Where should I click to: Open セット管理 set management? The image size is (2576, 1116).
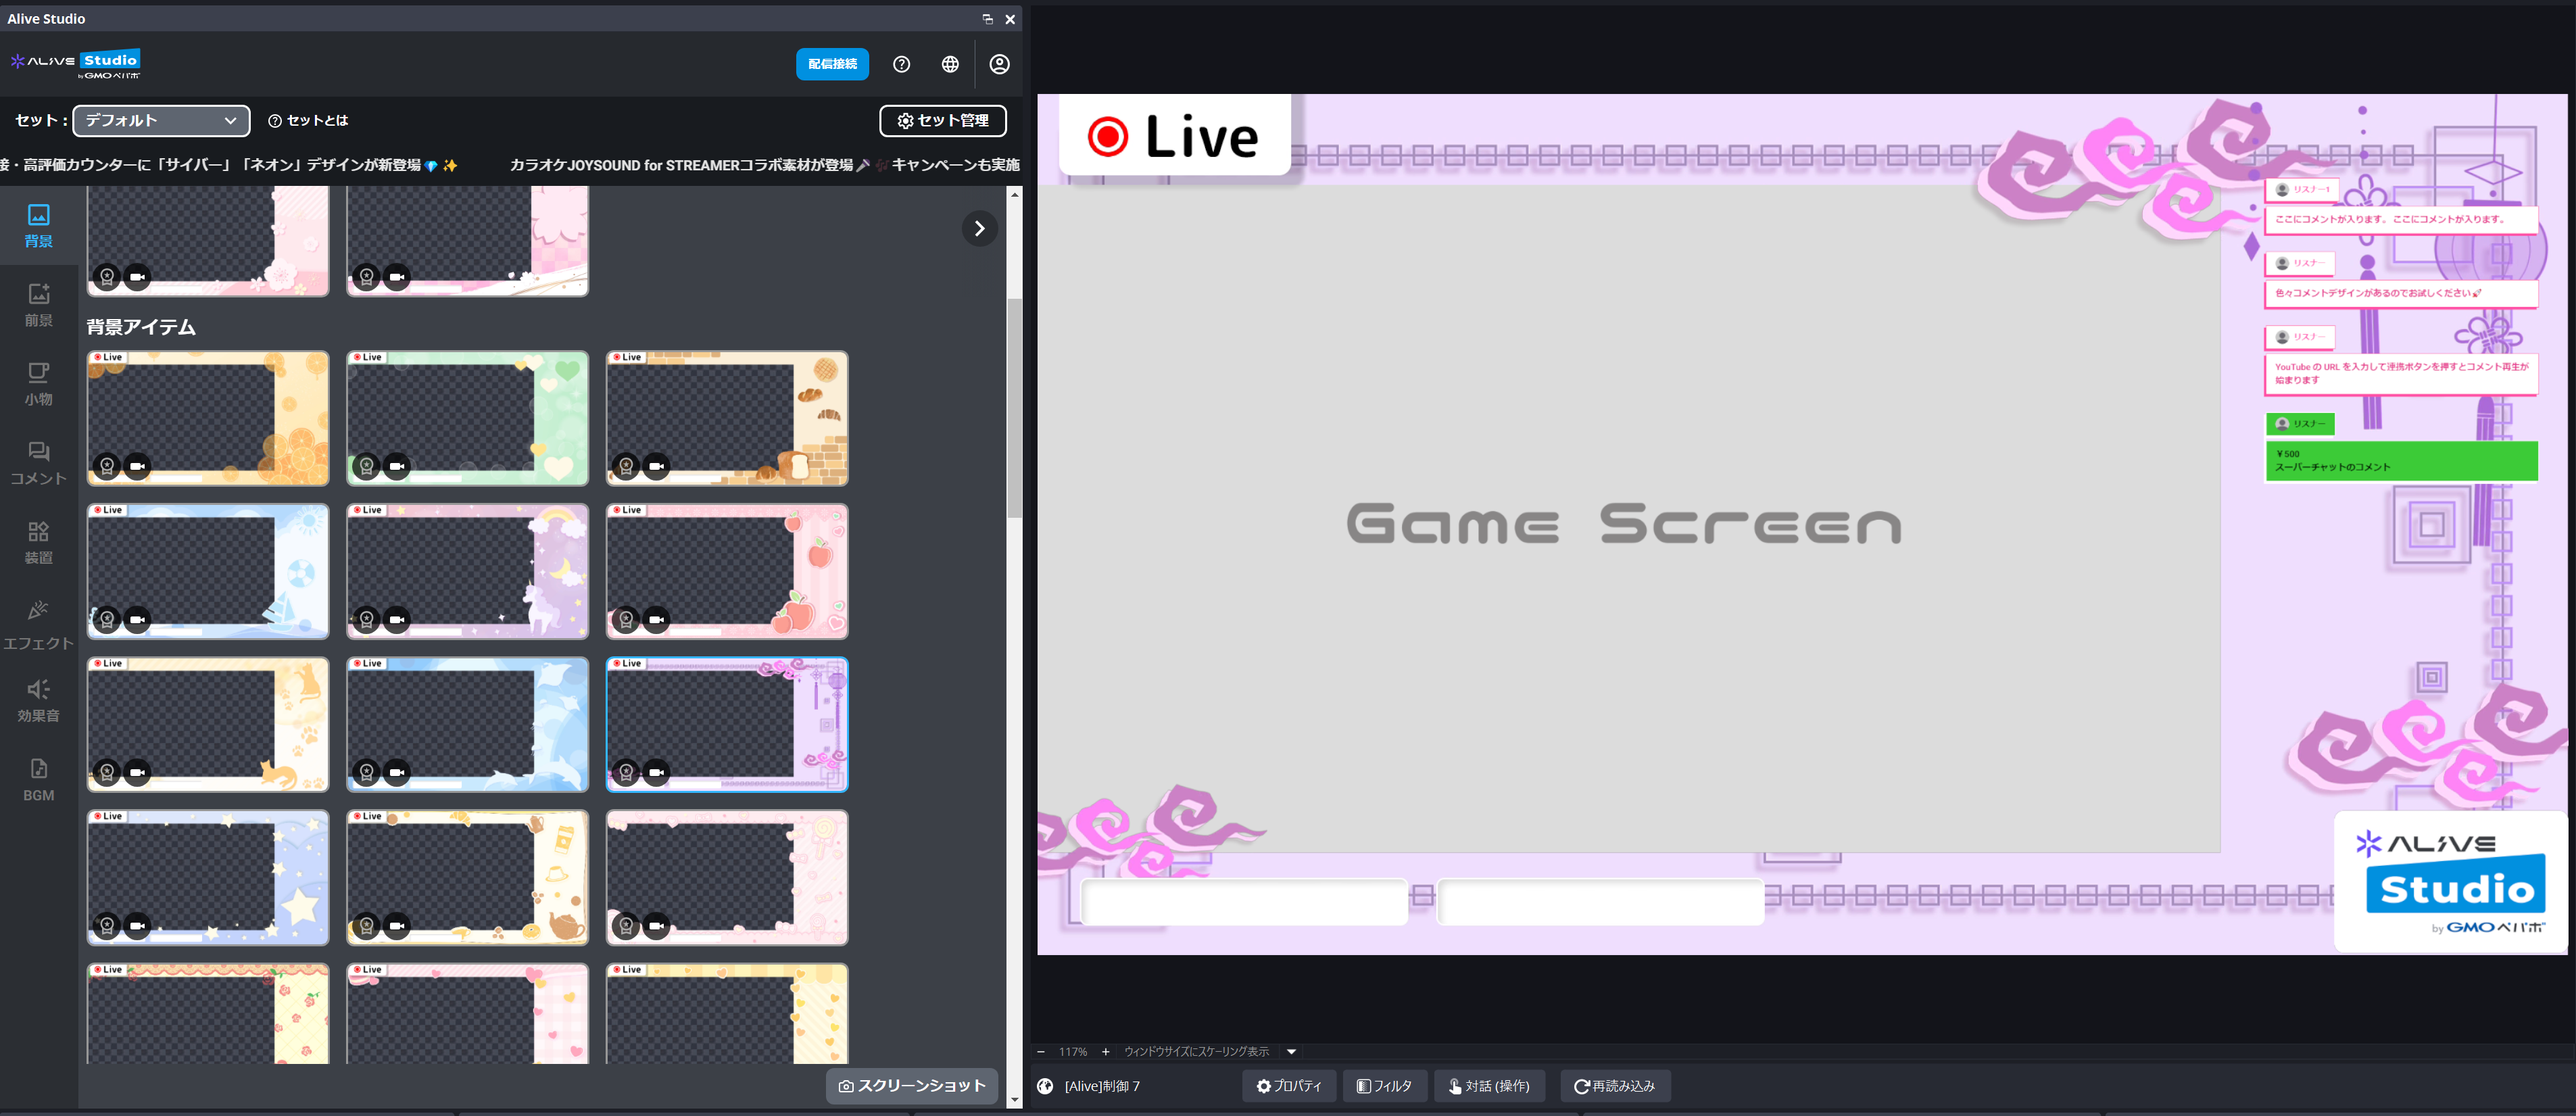pyautogui.click(x=942, y=120)
